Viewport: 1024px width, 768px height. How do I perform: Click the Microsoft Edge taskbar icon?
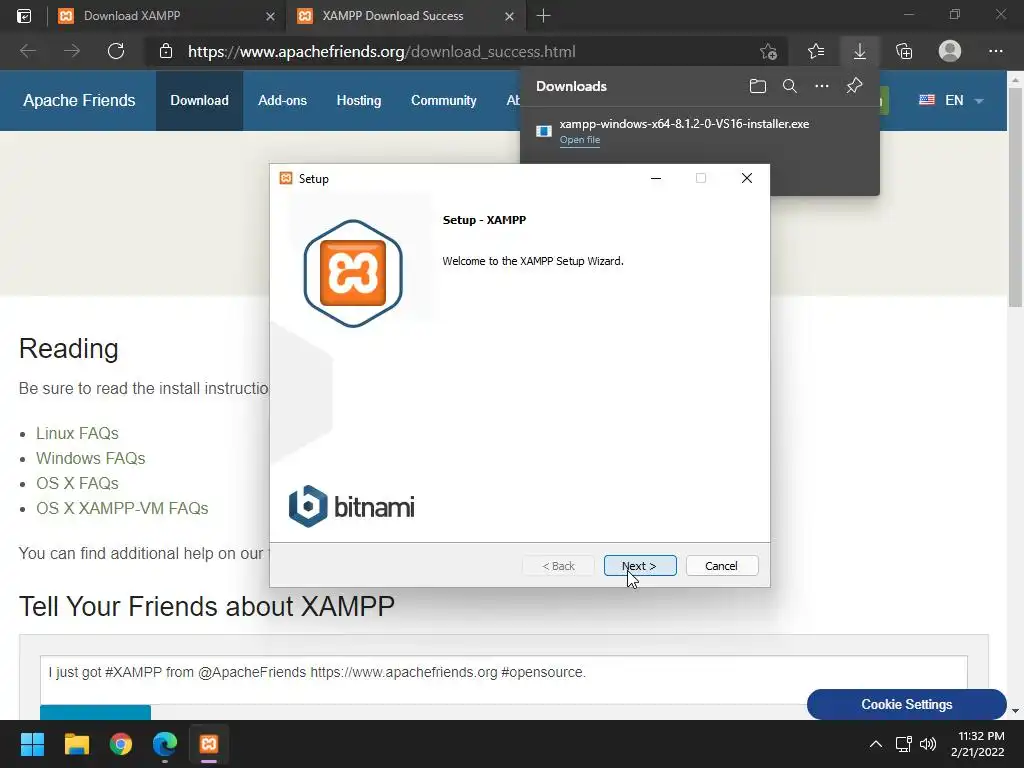tap(165, 744)
